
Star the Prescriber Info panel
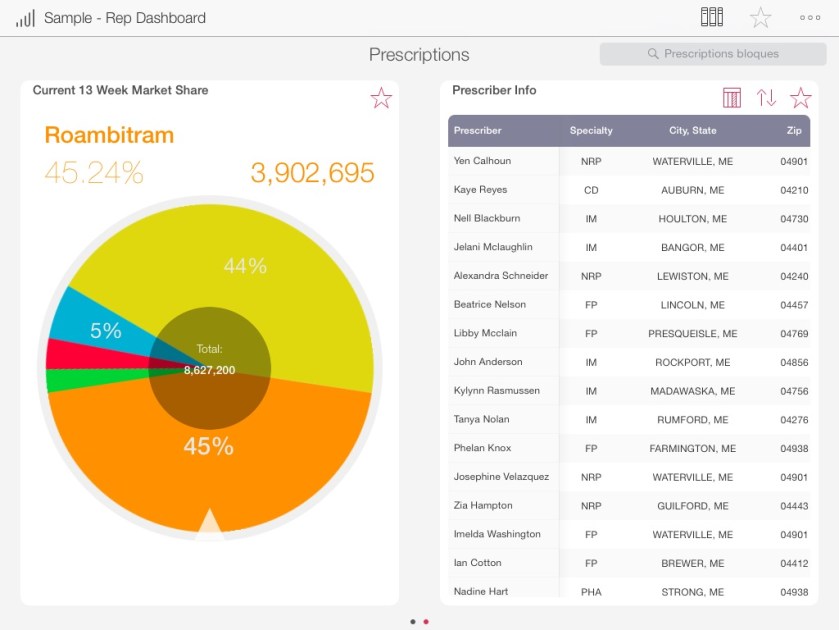pyautogui.click(x=801, y=98)
